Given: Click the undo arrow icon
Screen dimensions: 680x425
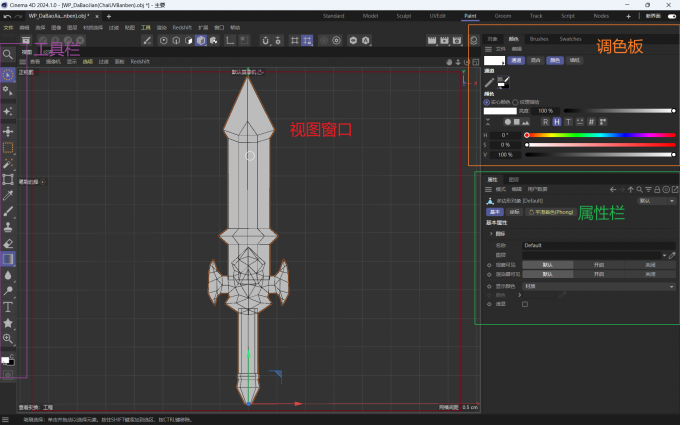Looking at the screenshot, I should point(7,16).
